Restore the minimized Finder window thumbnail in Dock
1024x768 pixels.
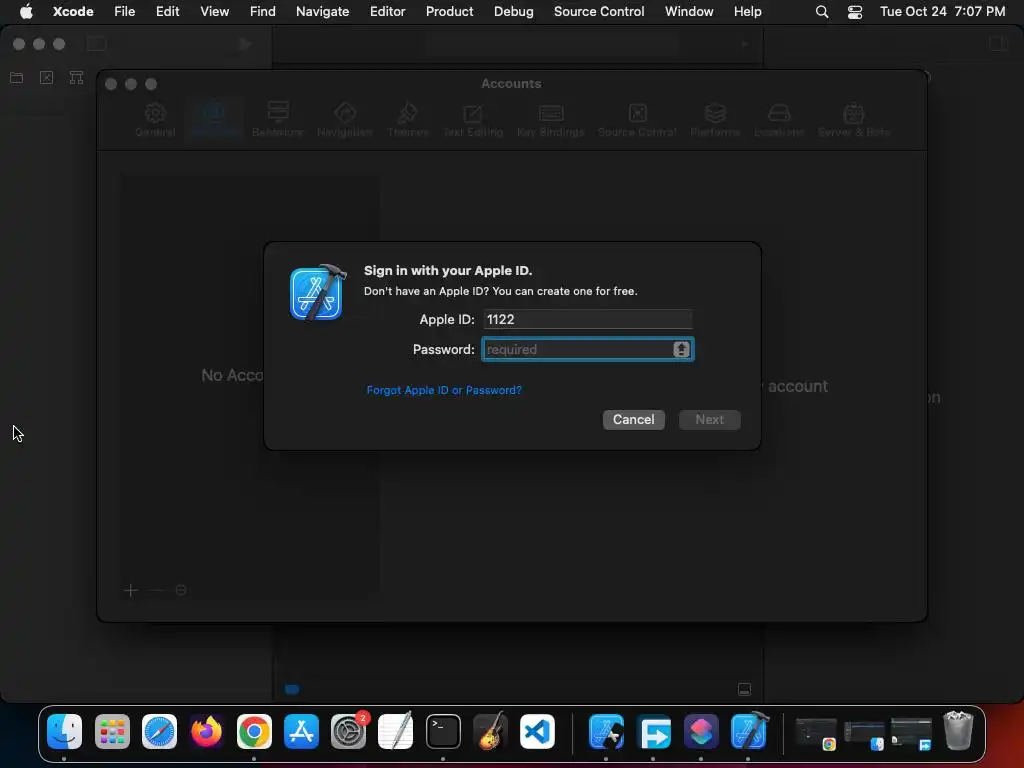coord(863,735)
